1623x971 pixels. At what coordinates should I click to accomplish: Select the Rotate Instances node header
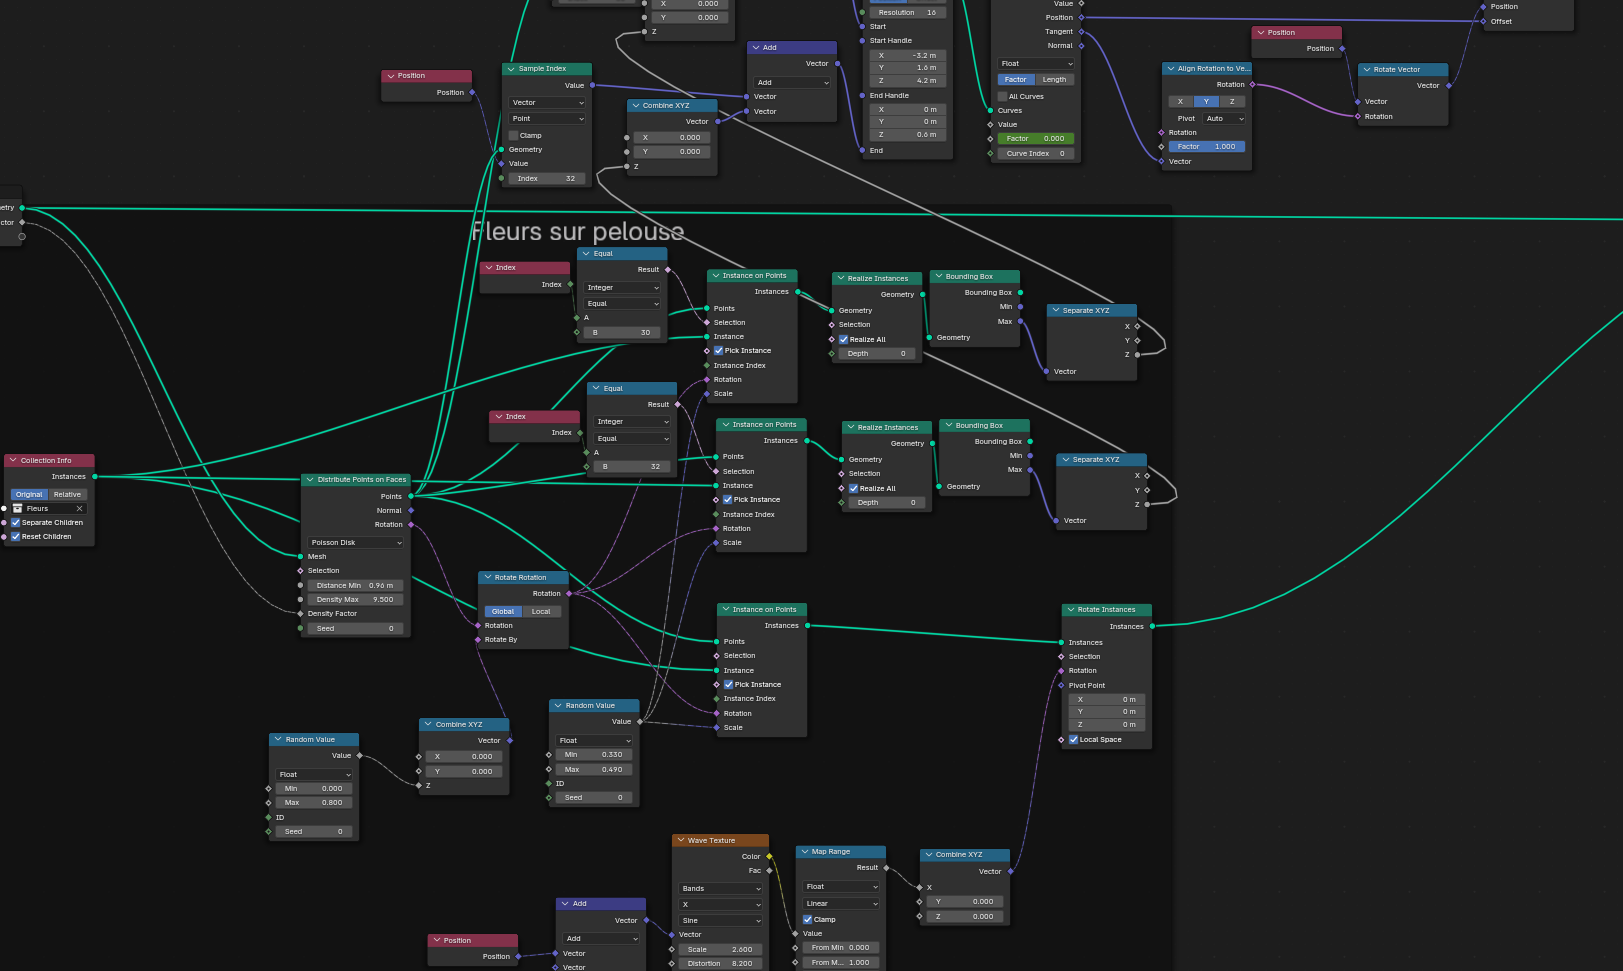click(x=1106, y=609)
